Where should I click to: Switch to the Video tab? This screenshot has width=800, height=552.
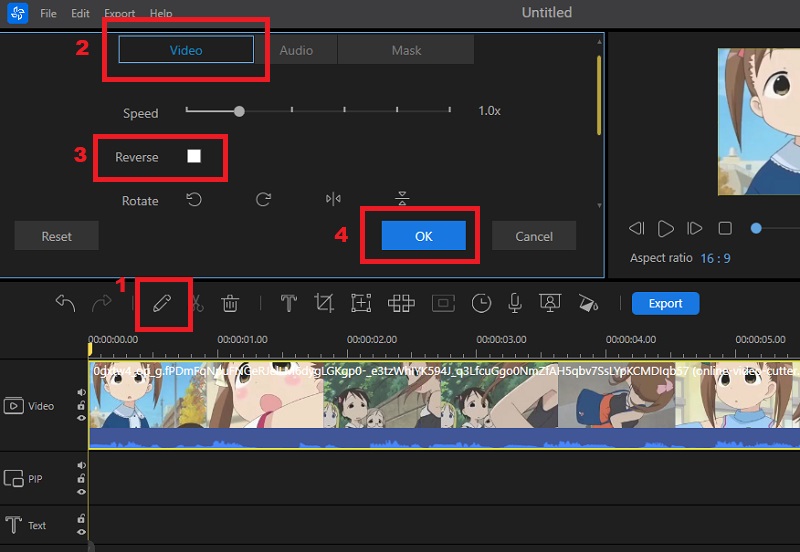(186, 50)
